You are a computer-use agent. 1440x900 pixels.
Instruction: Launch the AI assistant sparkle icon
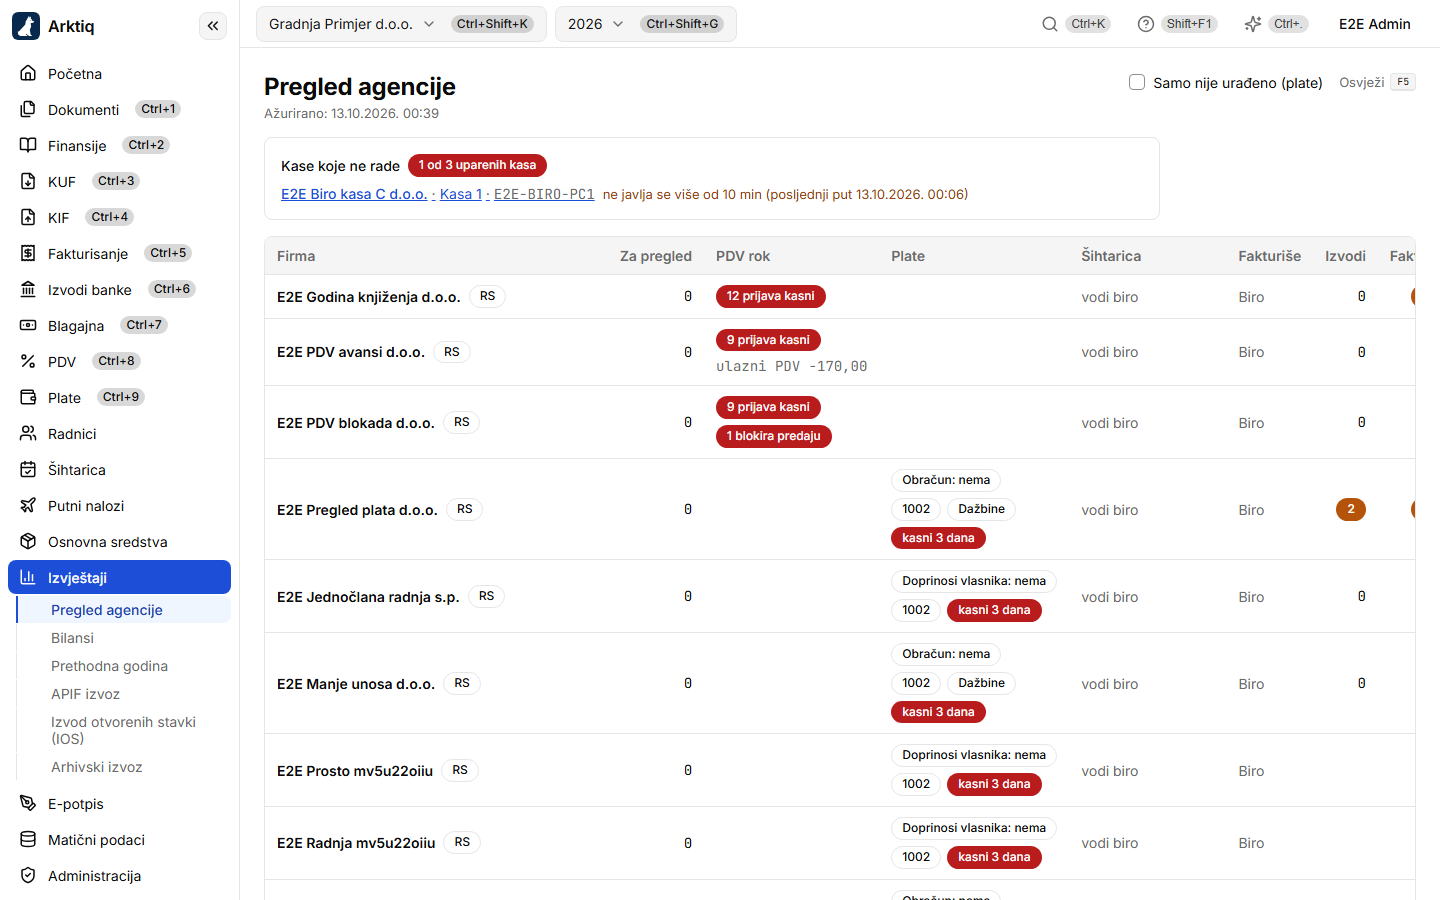(1253, 24)
